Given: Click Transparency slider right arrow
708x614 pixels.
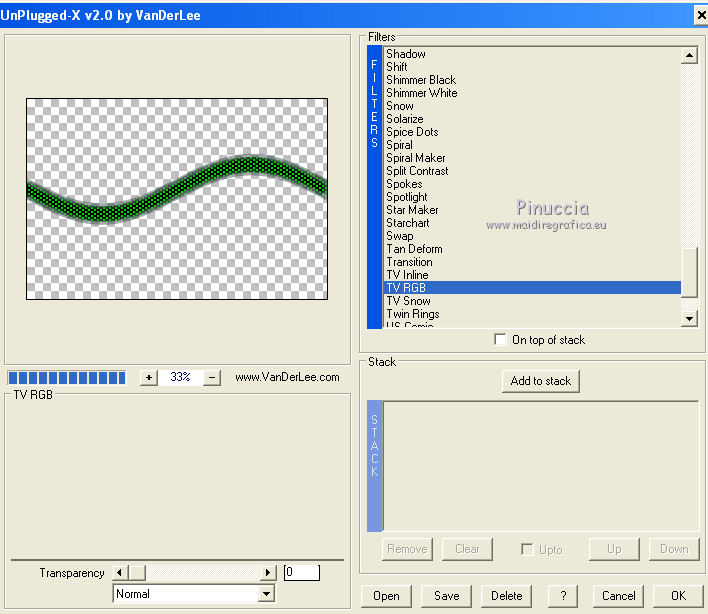Looking at the screenshot, I should (268, 572).
